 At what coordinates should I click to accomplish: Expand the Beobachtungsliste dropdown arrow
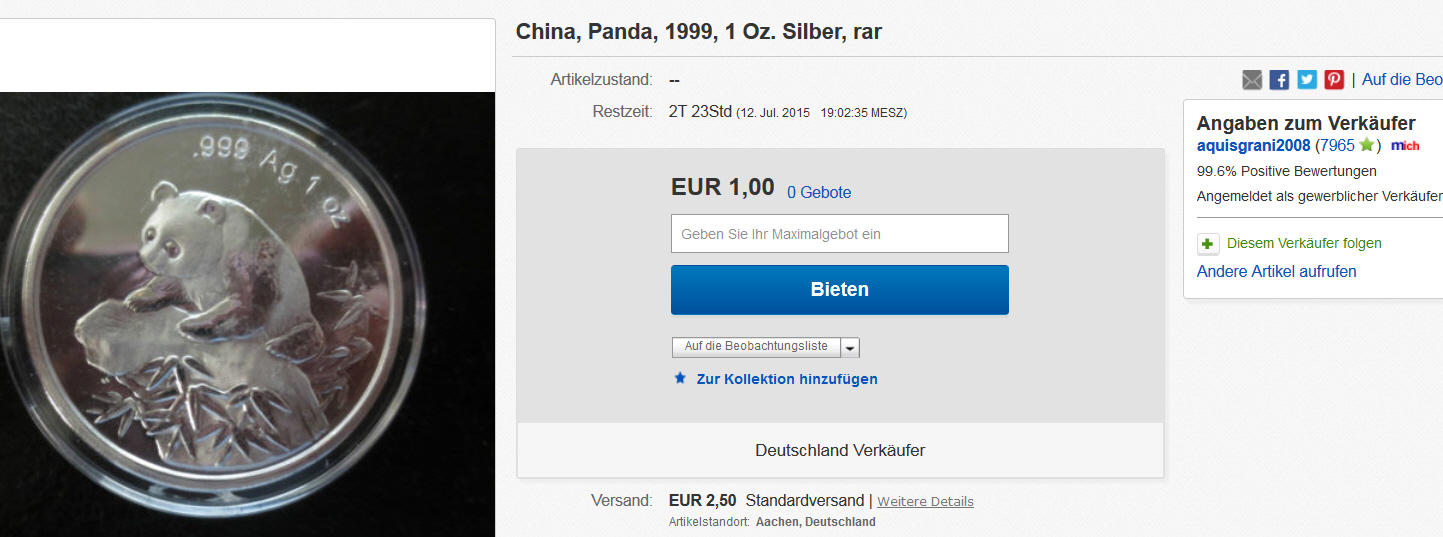tap(850, 348)
